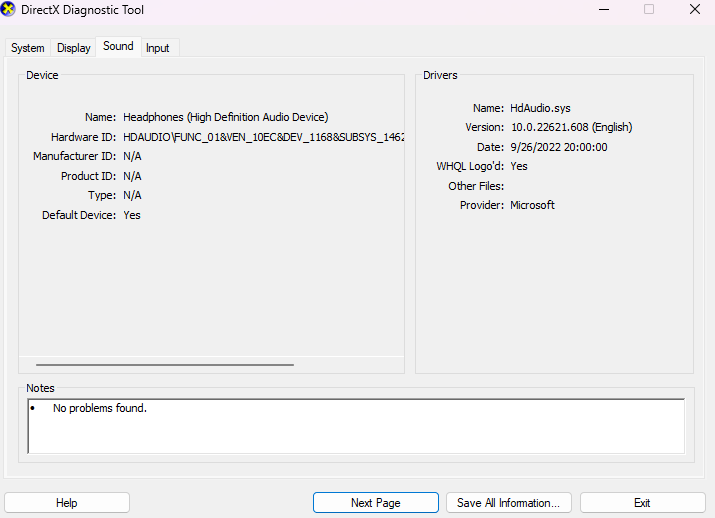Minimize the DirectX Diagnostic Tool window
This screenshot has width=715, height=518.
[604, 9]
